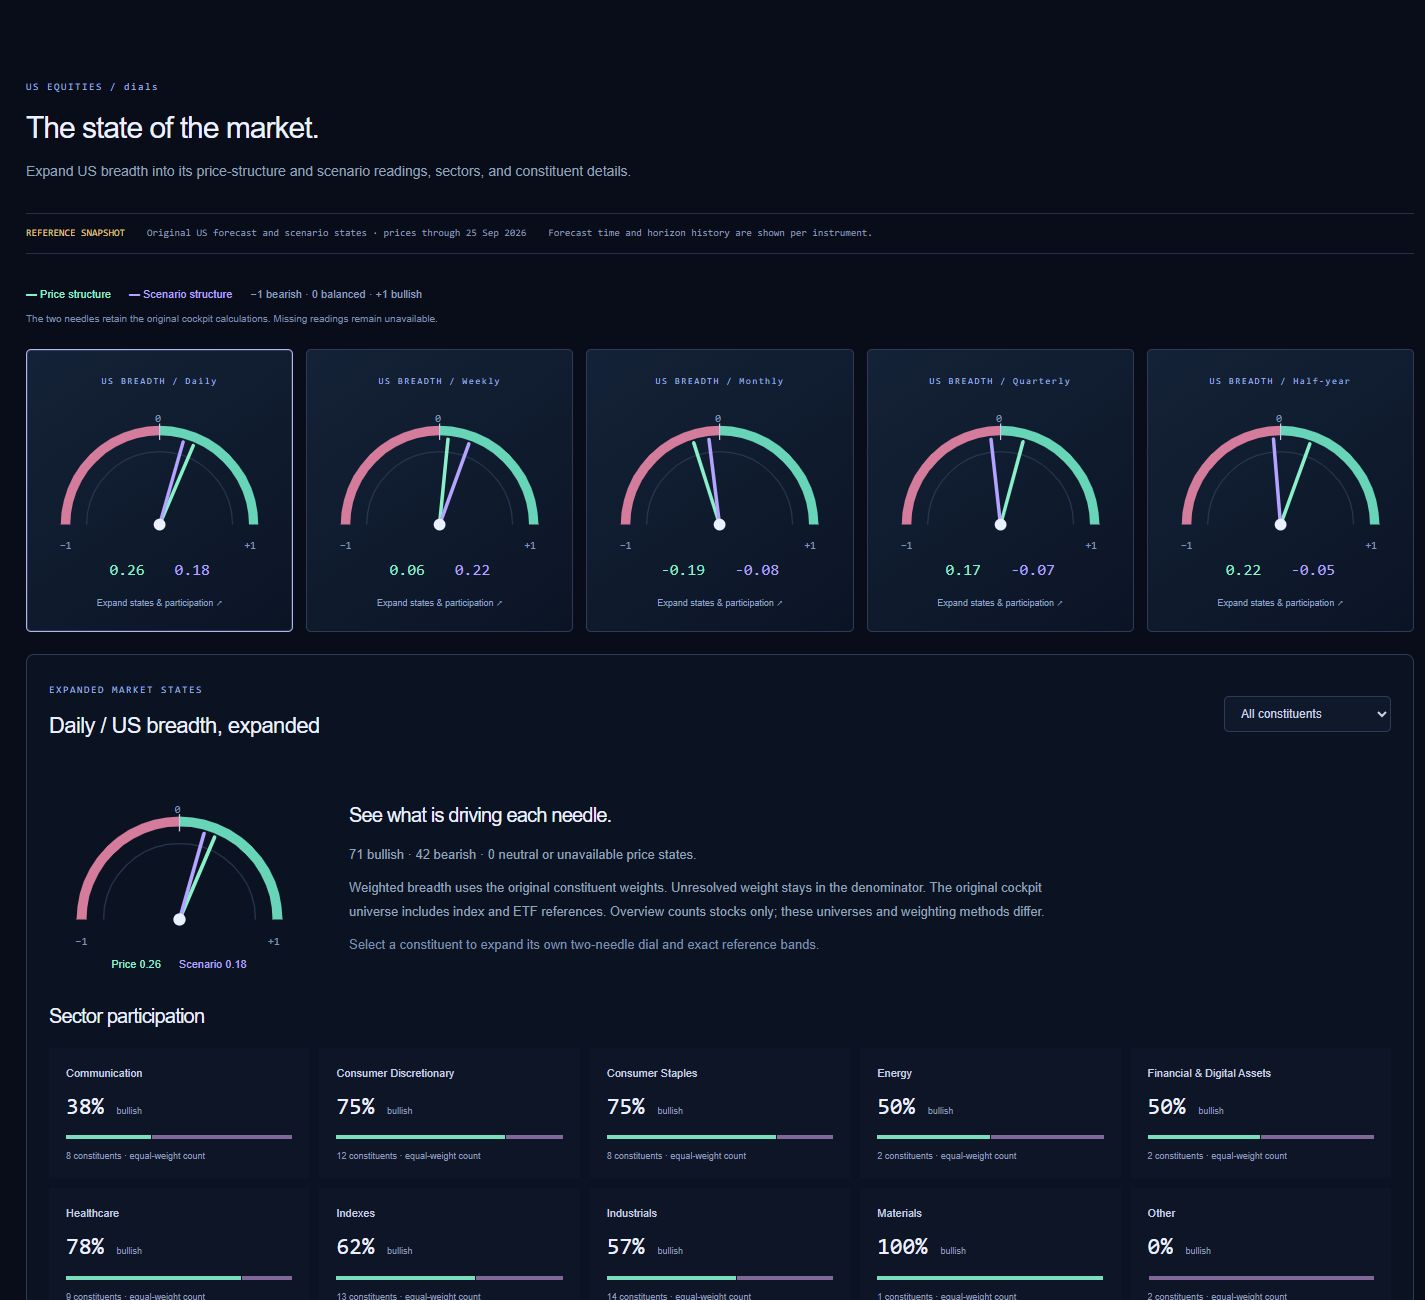This screenshot has width=1425, height=1300.
Task: Select the US Breadth Weekly dial card
Action: pyautogui.click(x=439, y=490)
